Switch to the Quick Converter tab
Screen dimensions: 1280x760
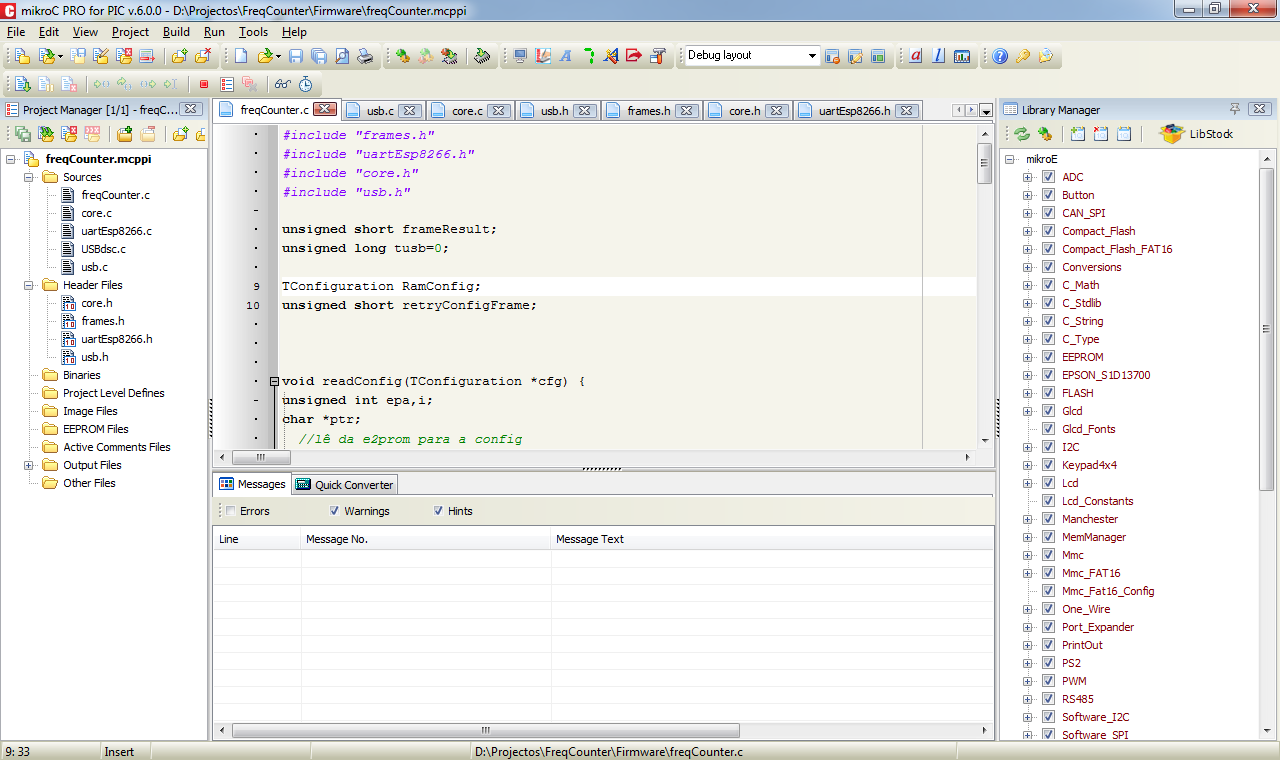coord(346,485)
